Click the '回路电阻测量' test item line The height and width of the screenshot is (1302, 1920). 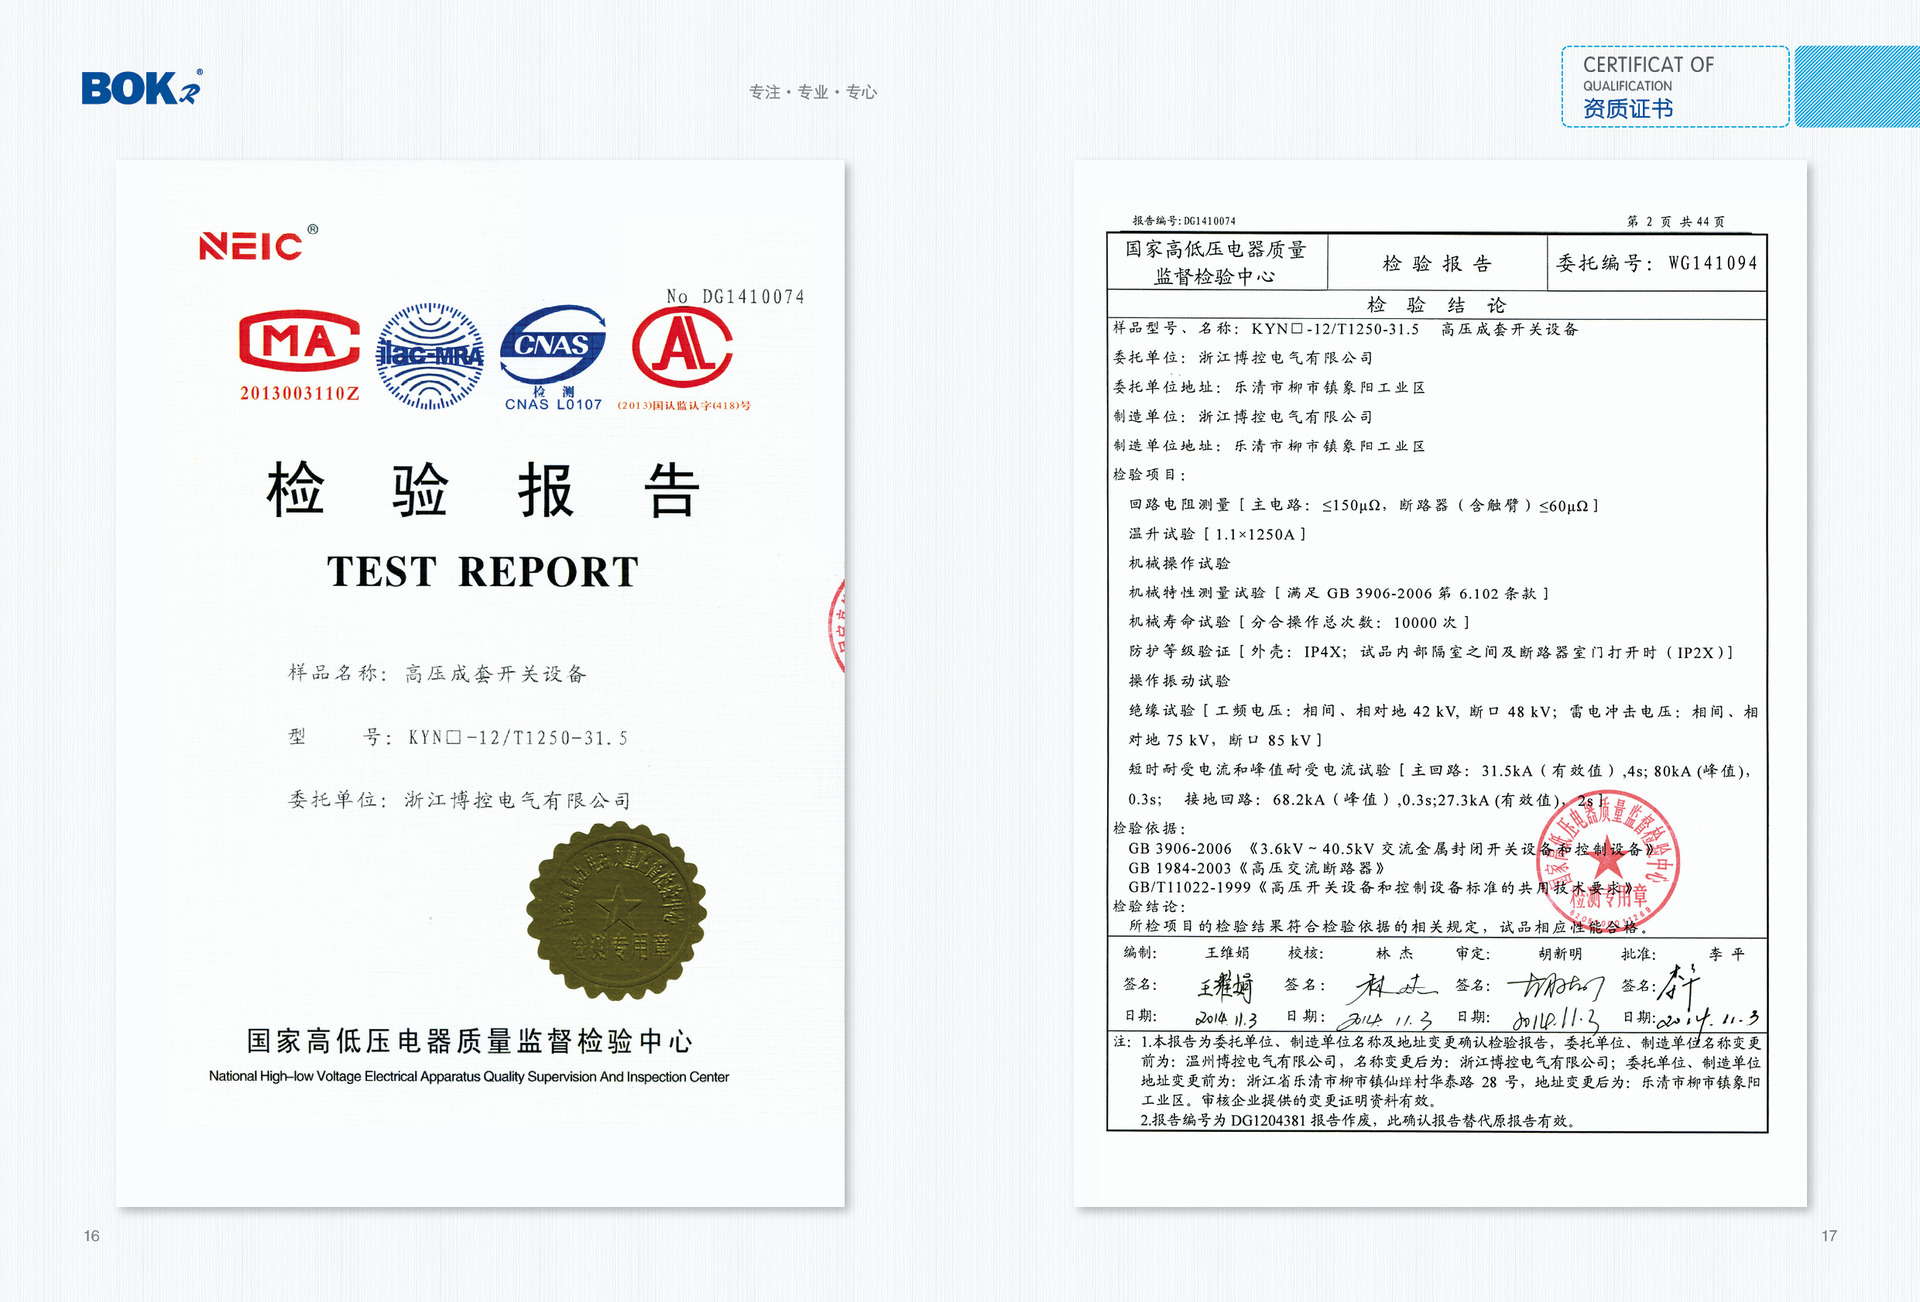1364,505
